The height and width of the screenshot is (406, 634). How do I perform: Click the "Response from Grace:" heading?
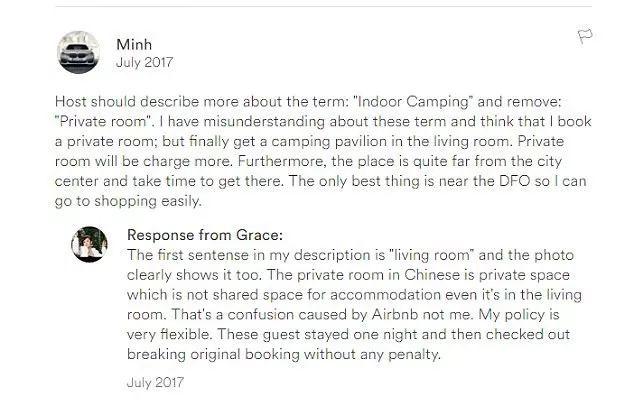(x=205, y=235)
